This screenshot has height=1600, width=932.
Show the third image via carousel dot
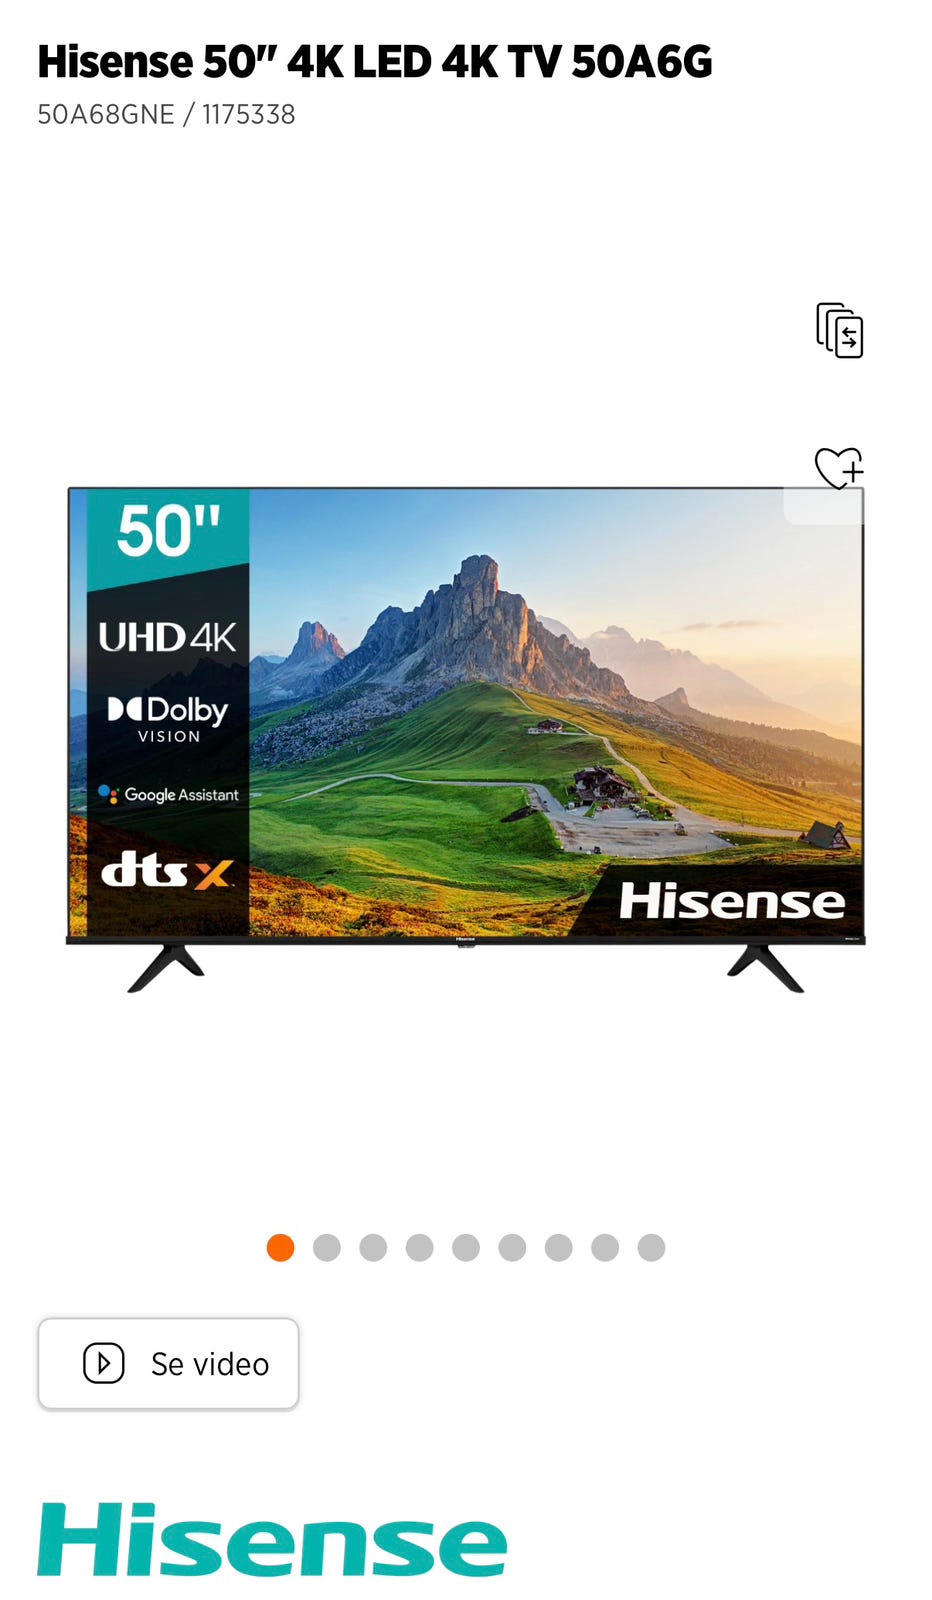click(x=373, y=1248)
